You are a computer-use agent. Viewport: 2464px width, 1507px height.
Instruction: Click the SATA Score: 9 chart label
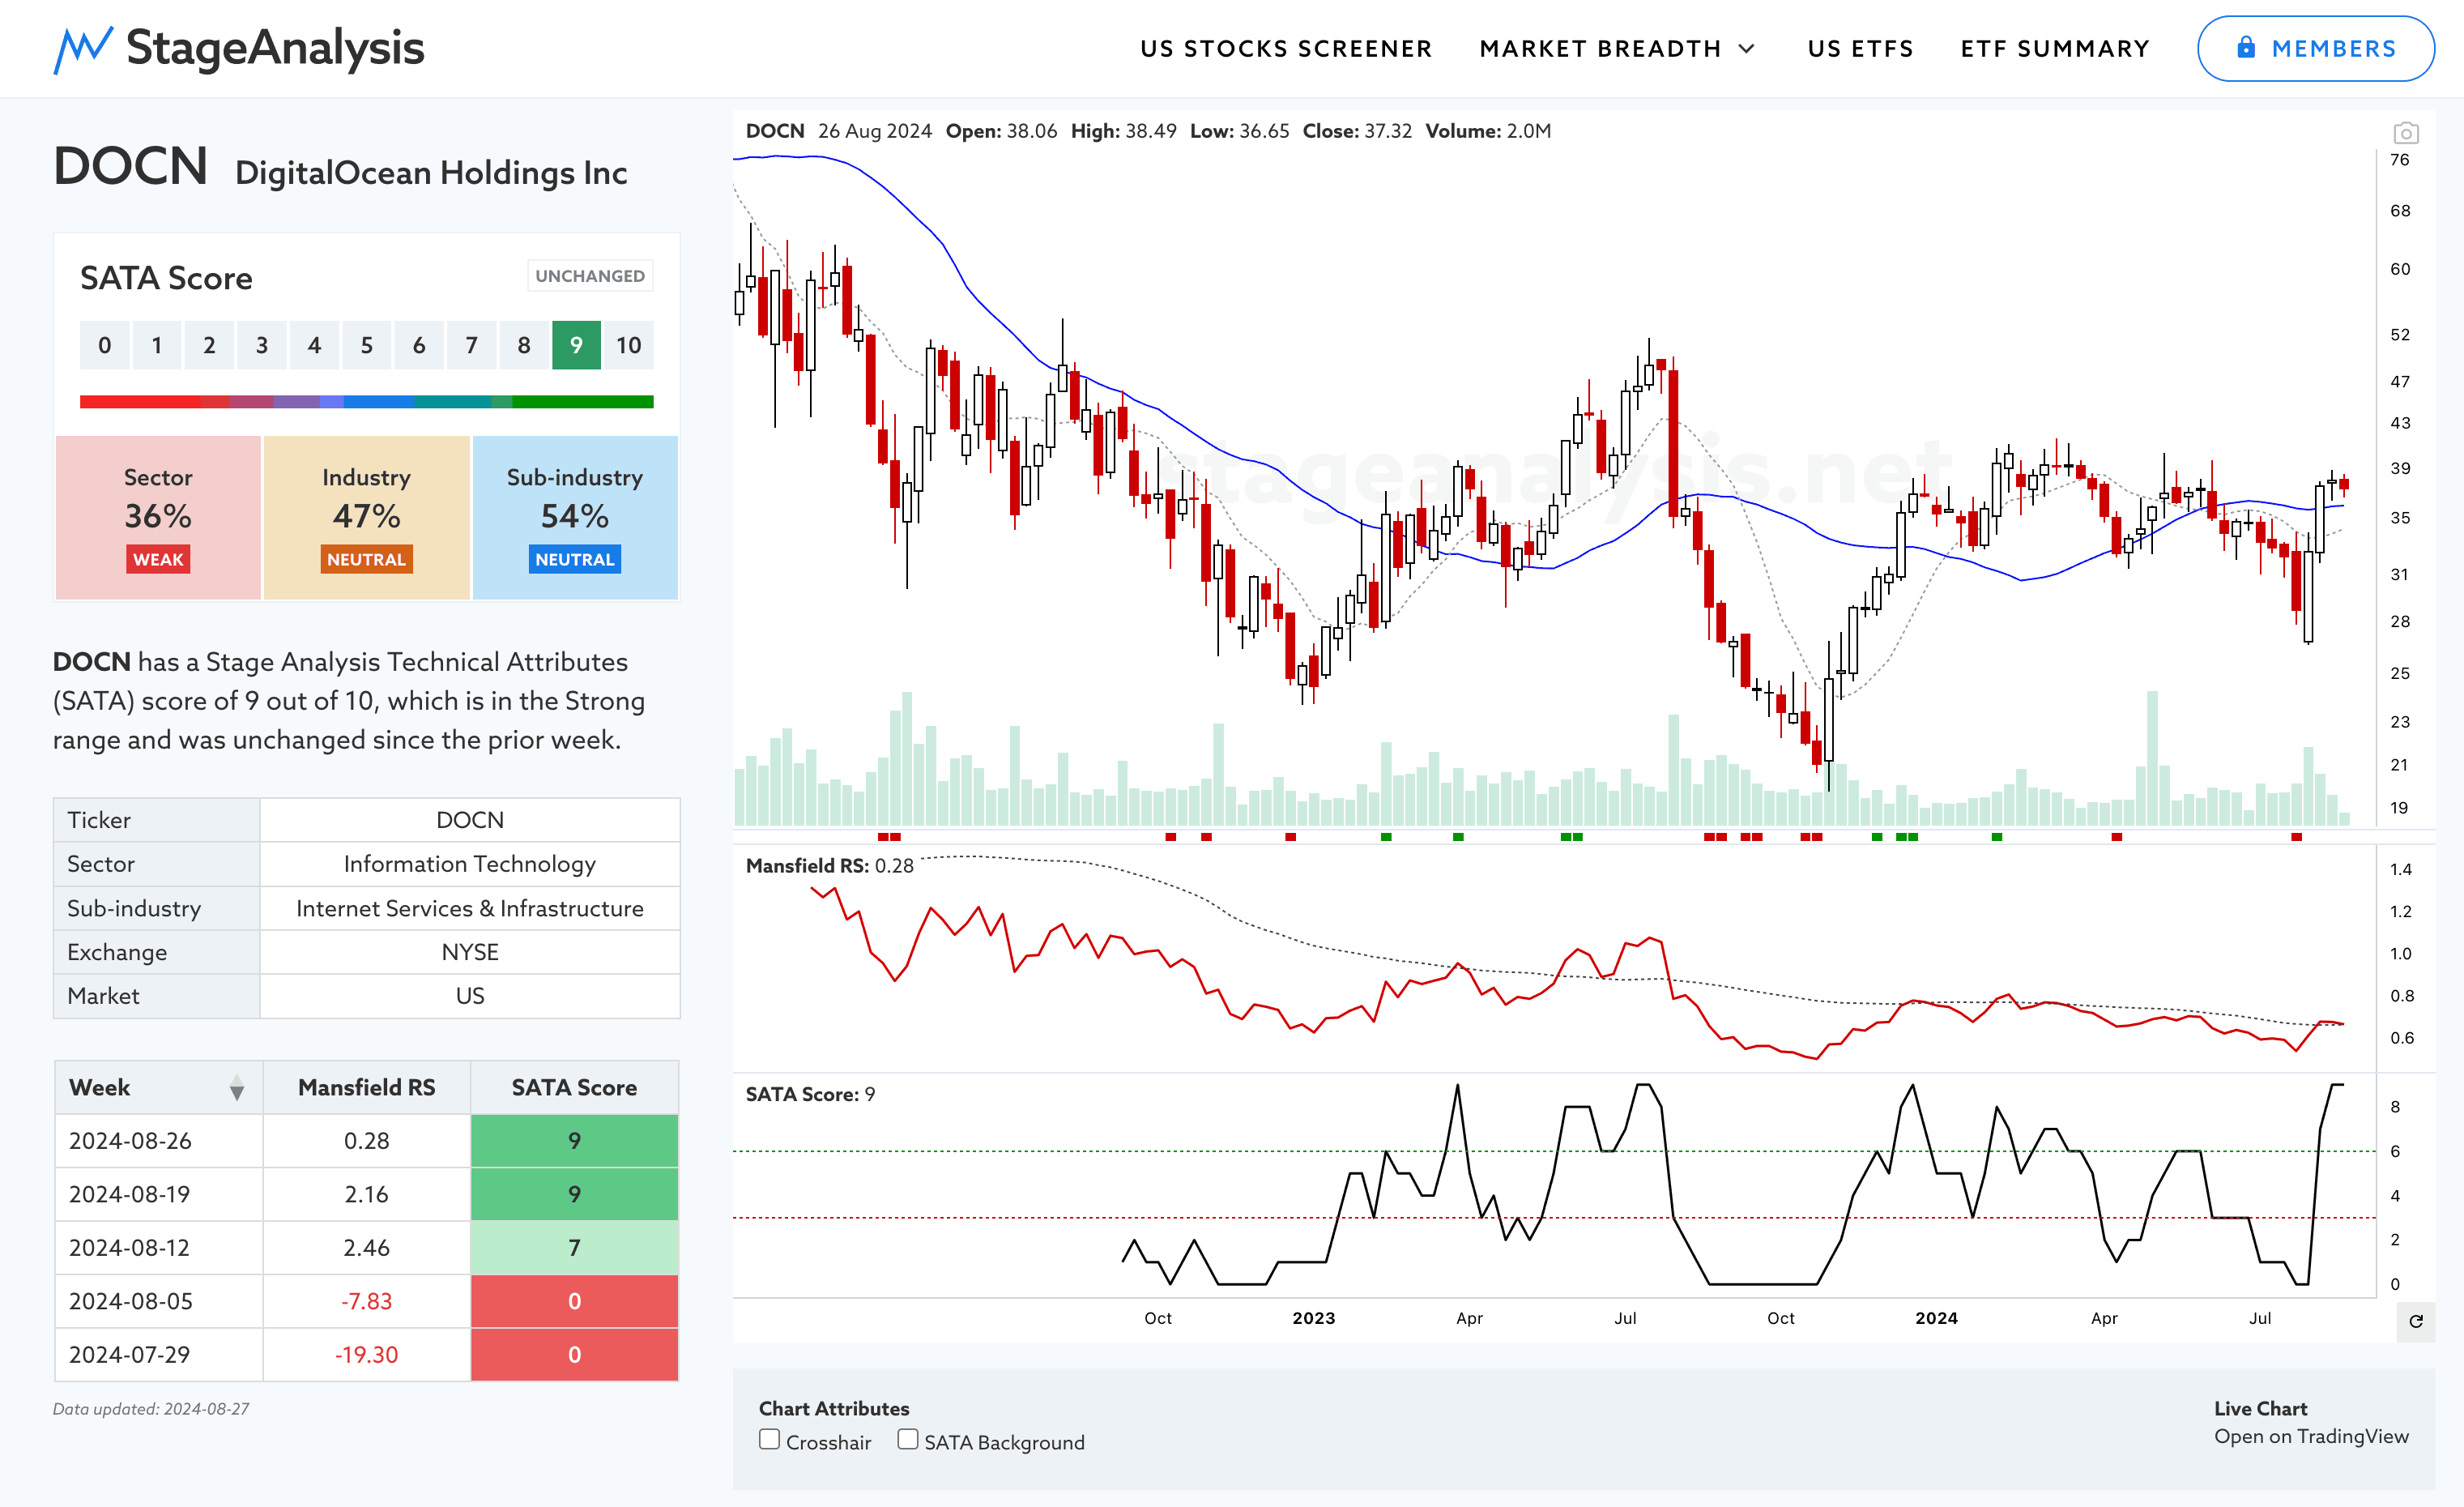(810, 1094)
